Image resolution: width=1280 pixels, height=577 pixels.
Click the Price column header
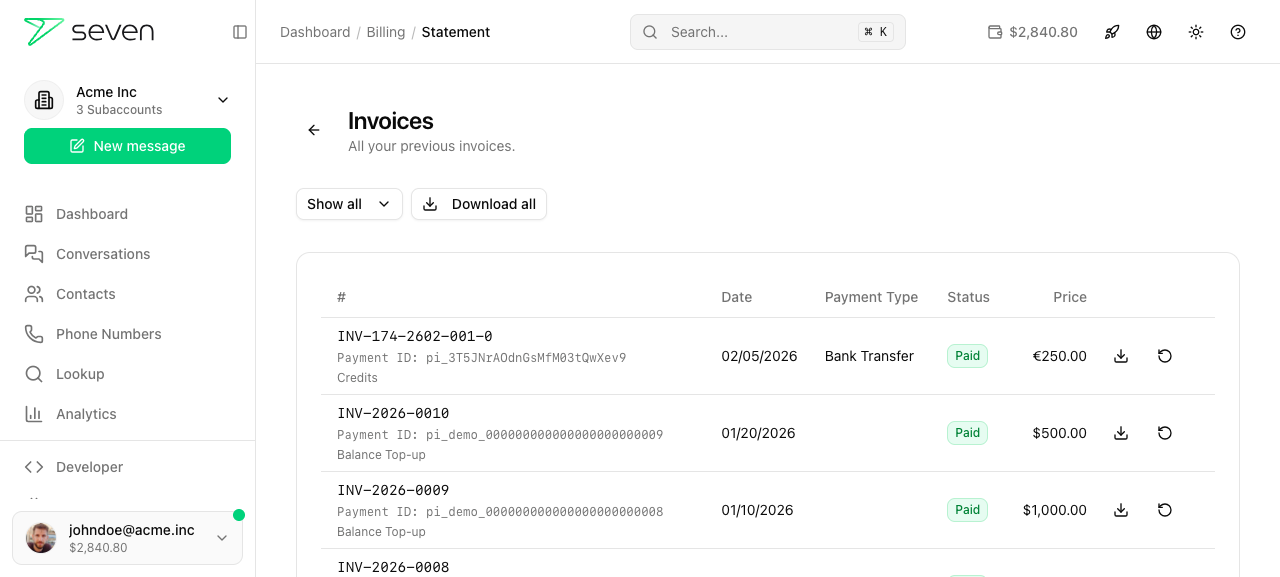(x=1070, y=297)
